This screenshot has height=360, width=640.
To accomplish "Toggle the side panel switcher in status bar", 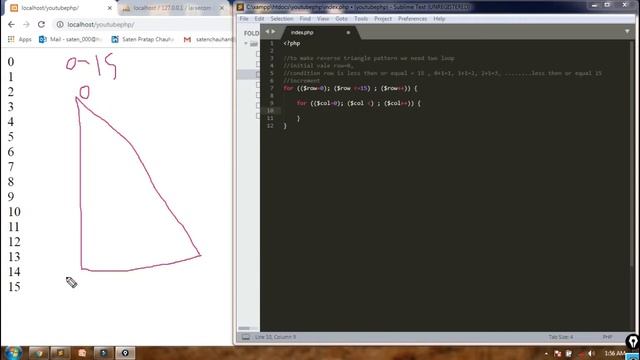I will [246, 337].
